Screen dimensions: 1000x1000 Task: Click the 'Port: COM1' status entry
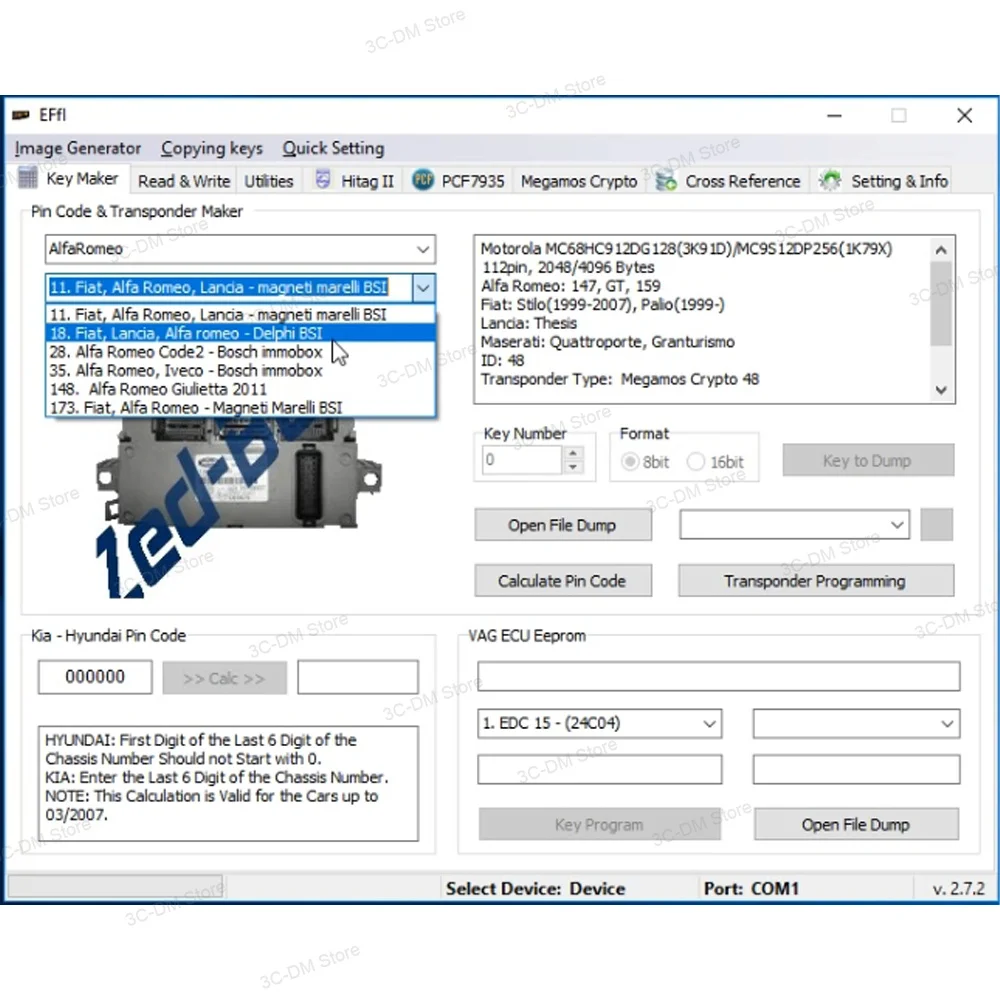(x=751, y=888)
